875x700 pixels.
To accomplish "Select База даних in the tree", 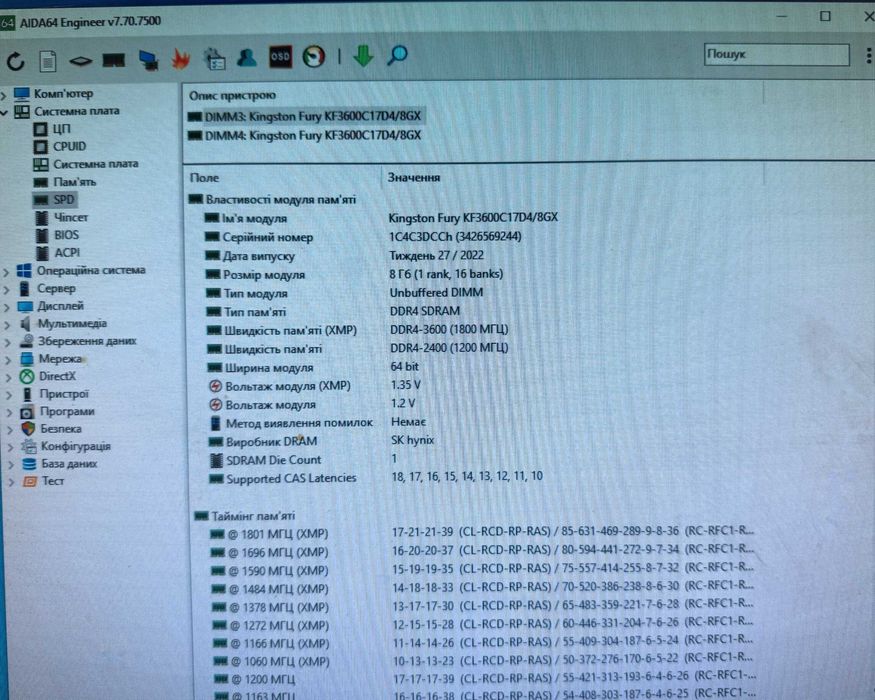I will (59, 464).
